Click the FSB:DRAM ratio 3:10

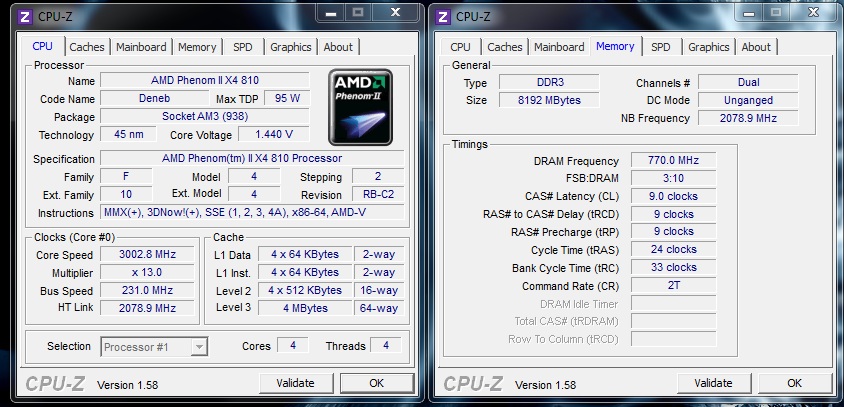673,178
